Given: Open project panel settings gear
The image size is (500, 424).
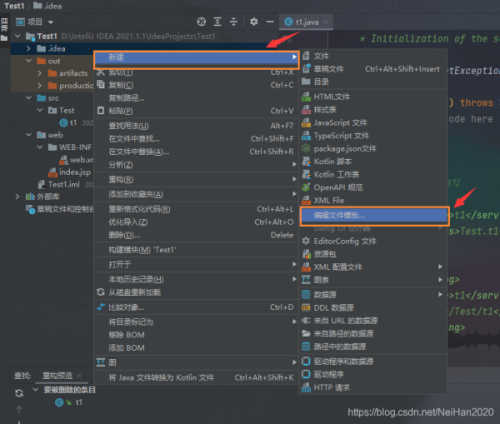Looking at the screenshot, I should 254,22.
